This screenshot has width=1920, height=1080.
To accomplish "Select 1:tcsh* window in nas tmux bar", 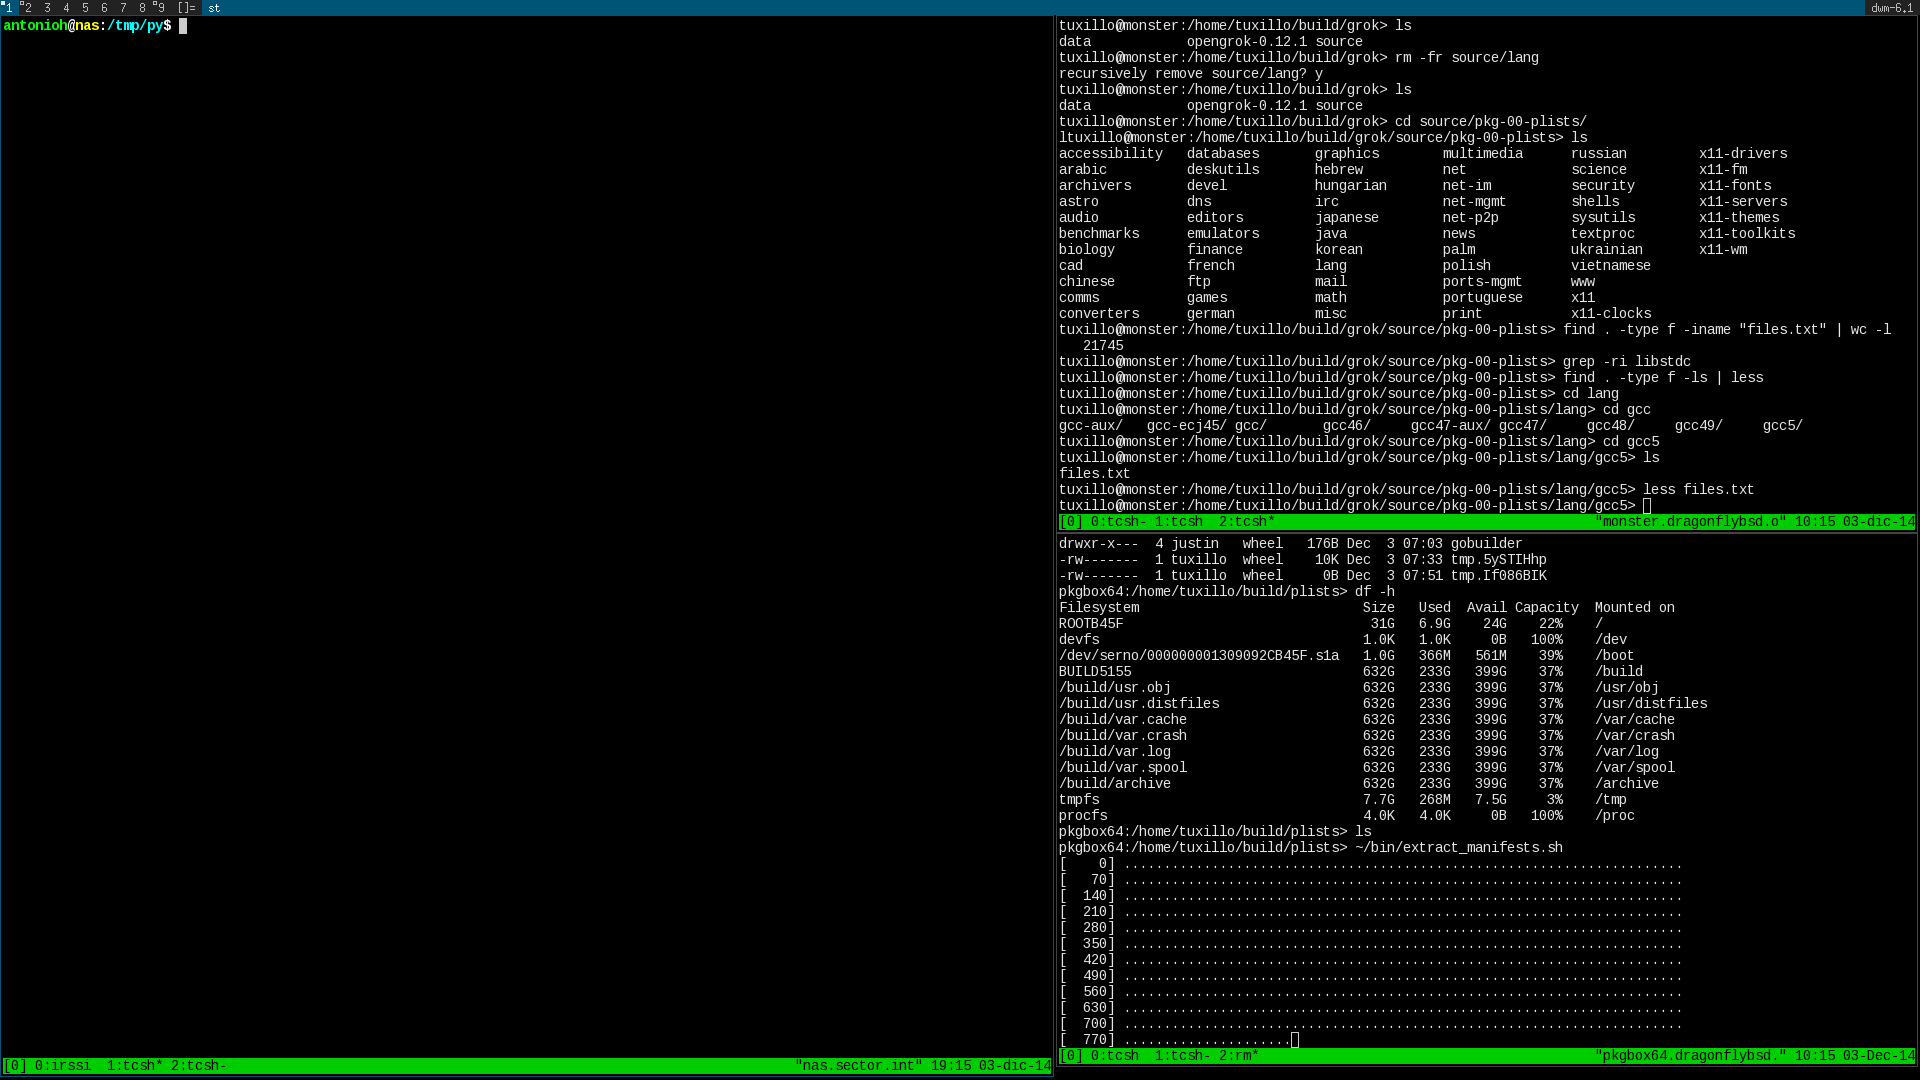I will tap(134, 1066).
